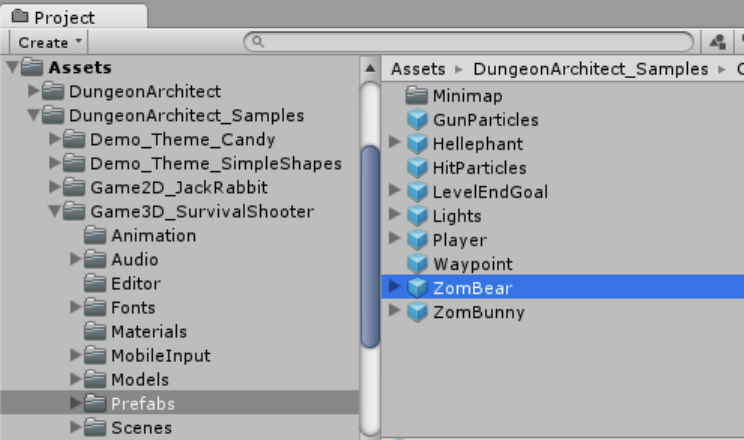The height and width of the screenshot is (440, 744).
Task: Select the HitParticles prefab cube icon
Action: coord(418,168)
